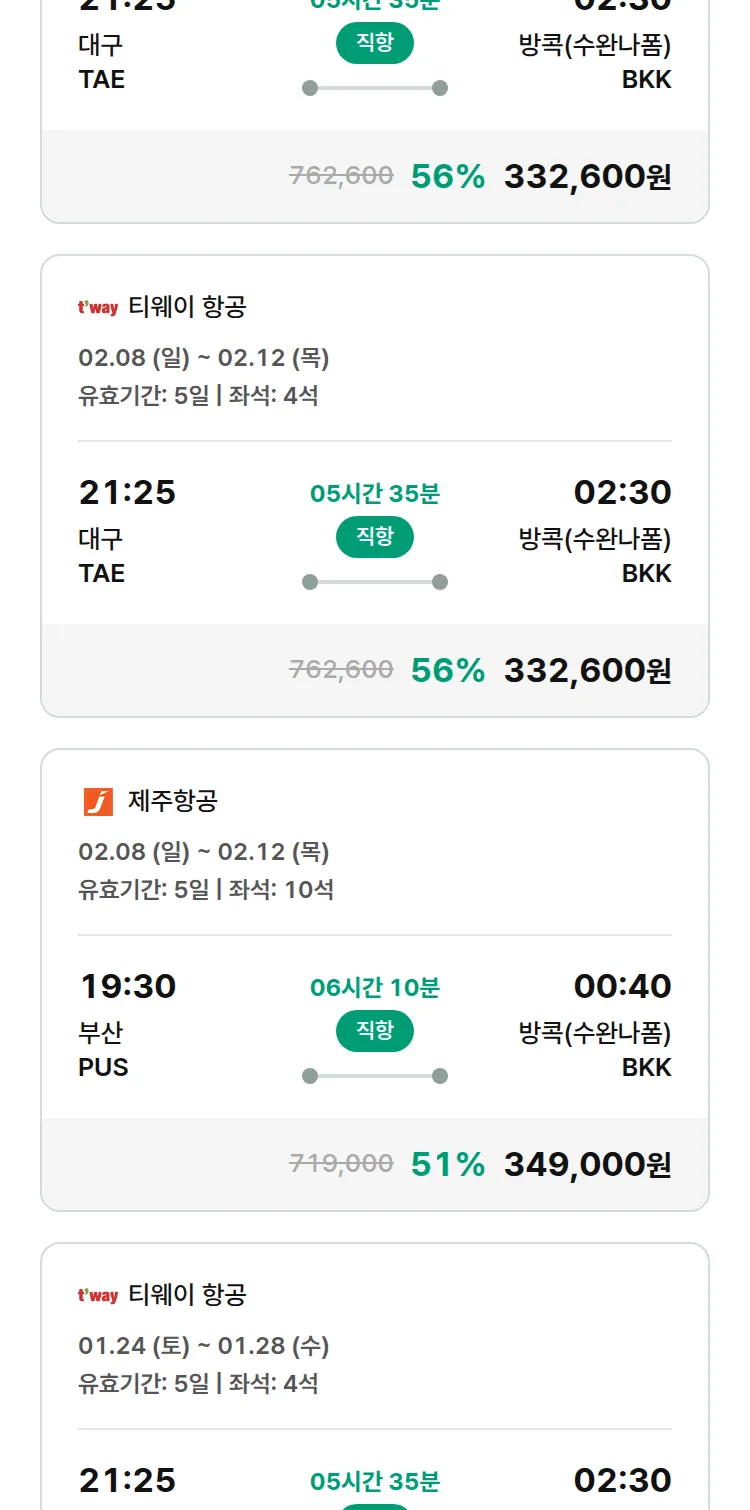Image resolution: width=750 pixels, height=1510 pixels.
Task: Click the PUS airport code
Action: point(103,1068)
